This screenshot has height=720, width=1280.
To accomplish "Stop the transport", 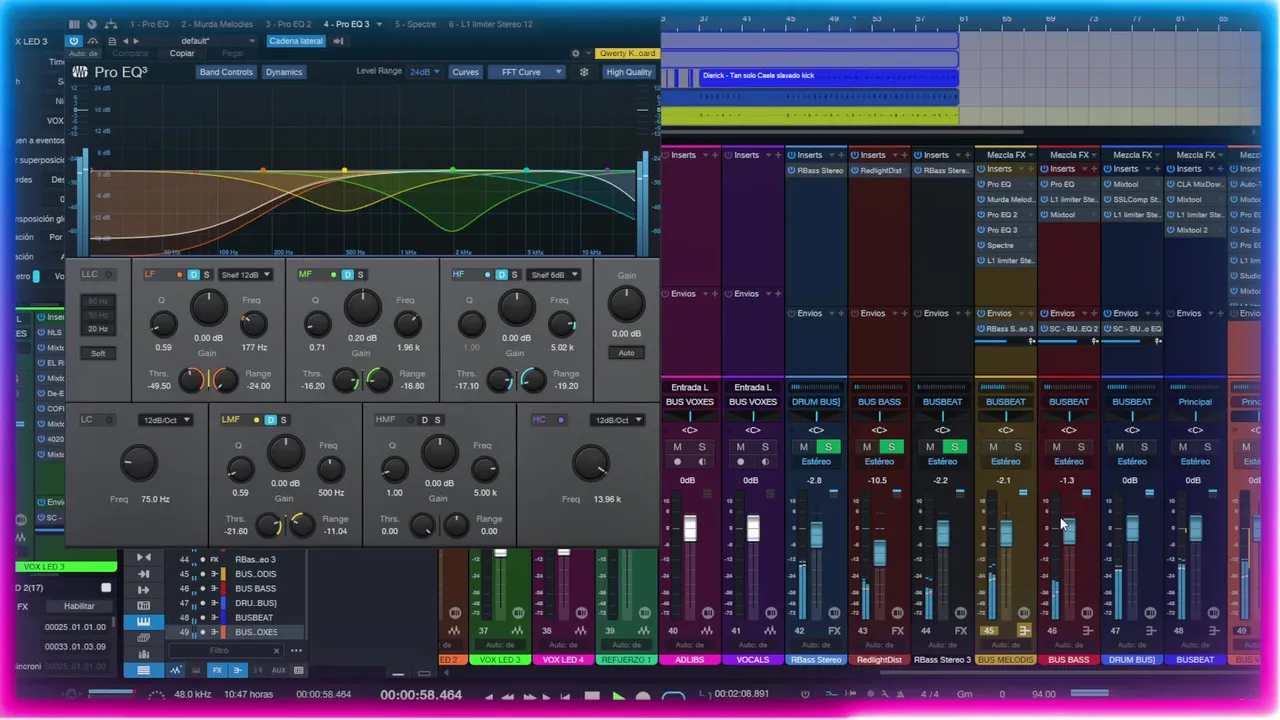I will click(592, 697).
